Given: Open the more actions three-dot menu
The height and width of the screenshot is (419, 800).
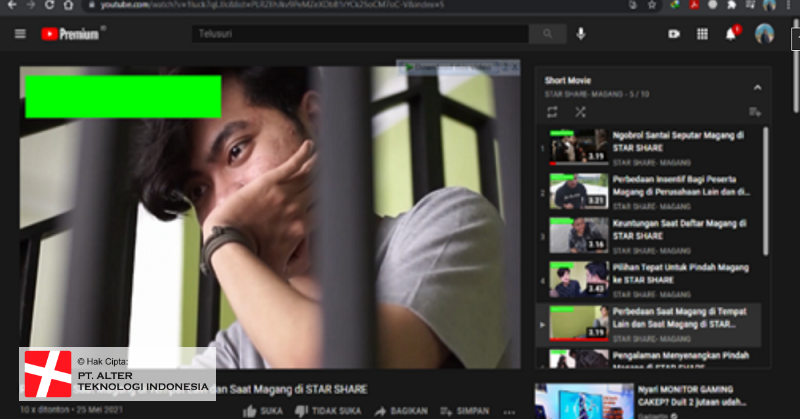Looking at the screenshot, I should pyautogui.click(x=509, y=412).
